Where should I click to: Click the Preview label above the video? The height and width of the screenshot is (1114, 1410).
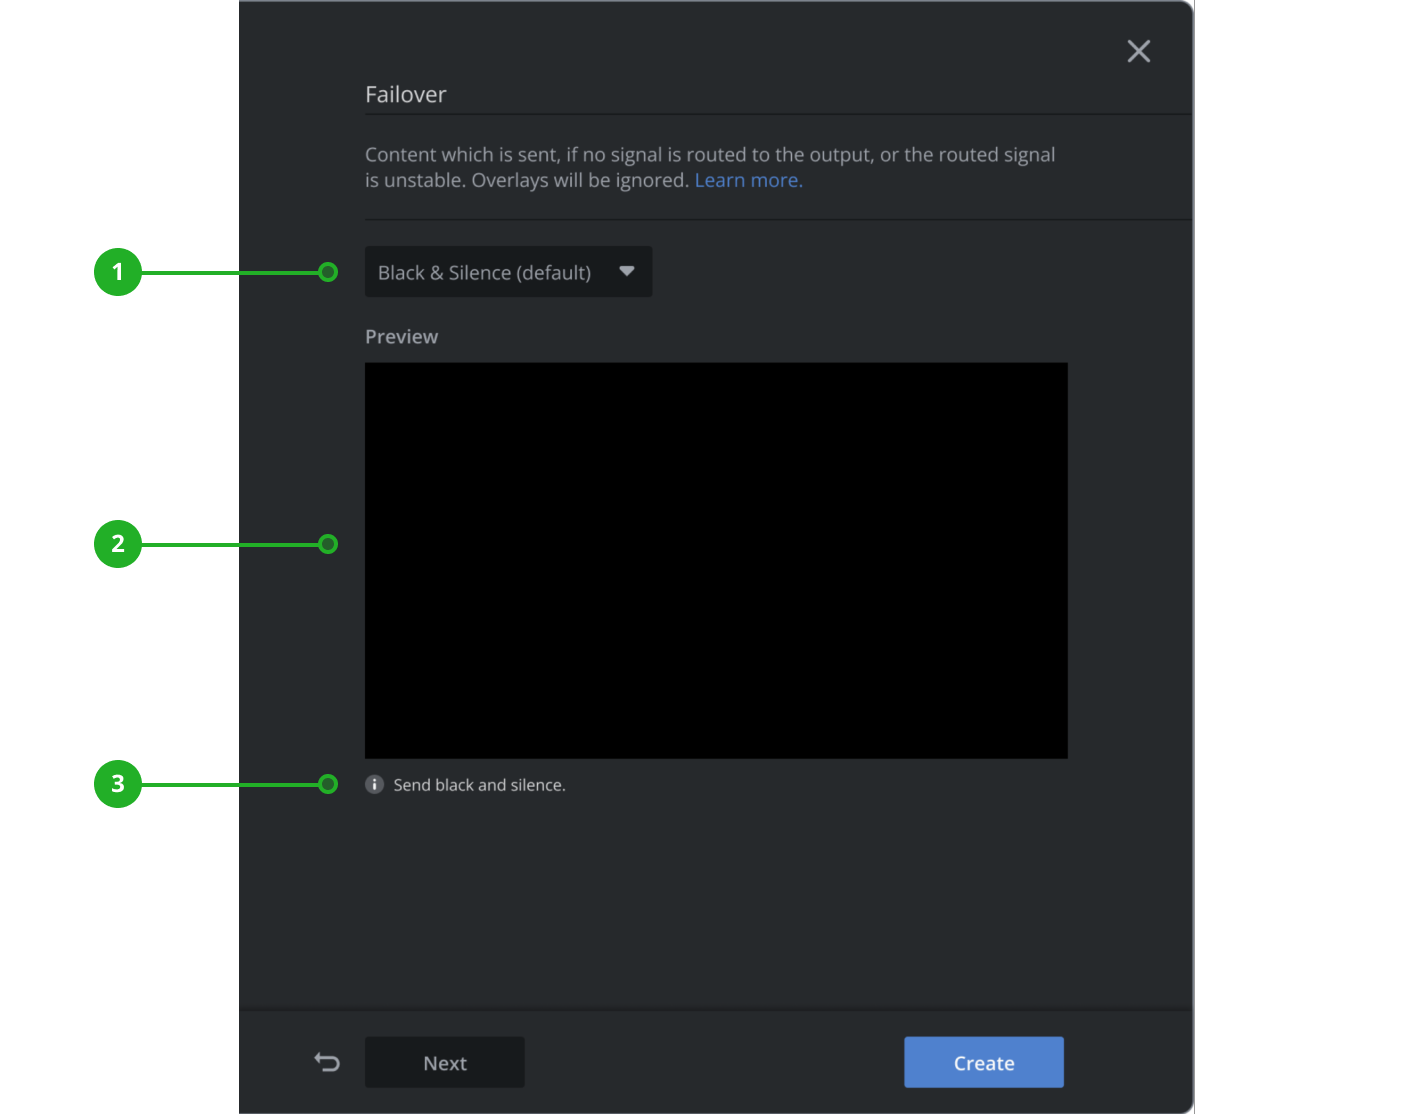pos(401,337)
